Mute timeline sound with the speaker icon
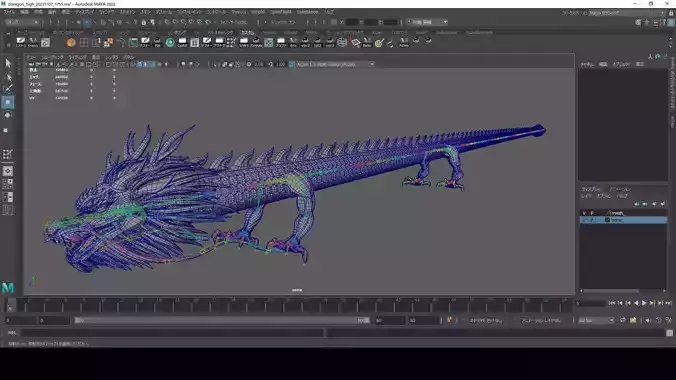676x380 pixels. pos(648,320)
